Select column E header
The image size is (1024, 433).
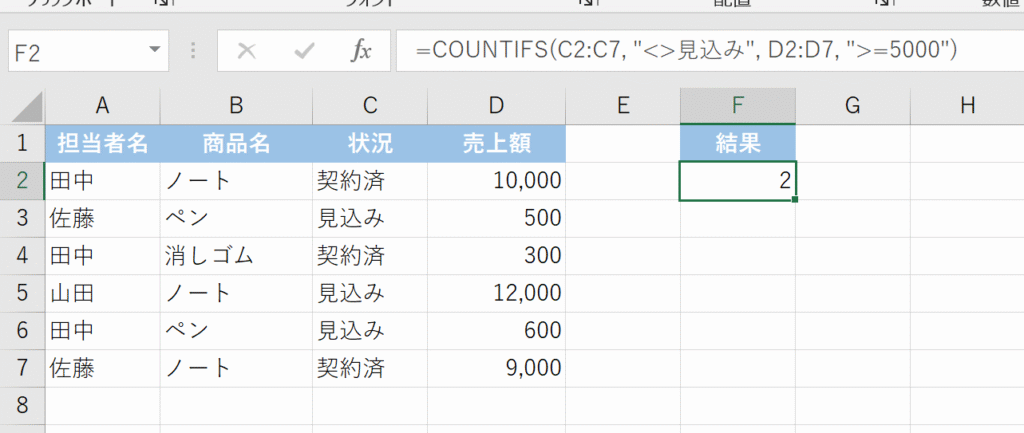pyautogui.click(x=622, y=106)
